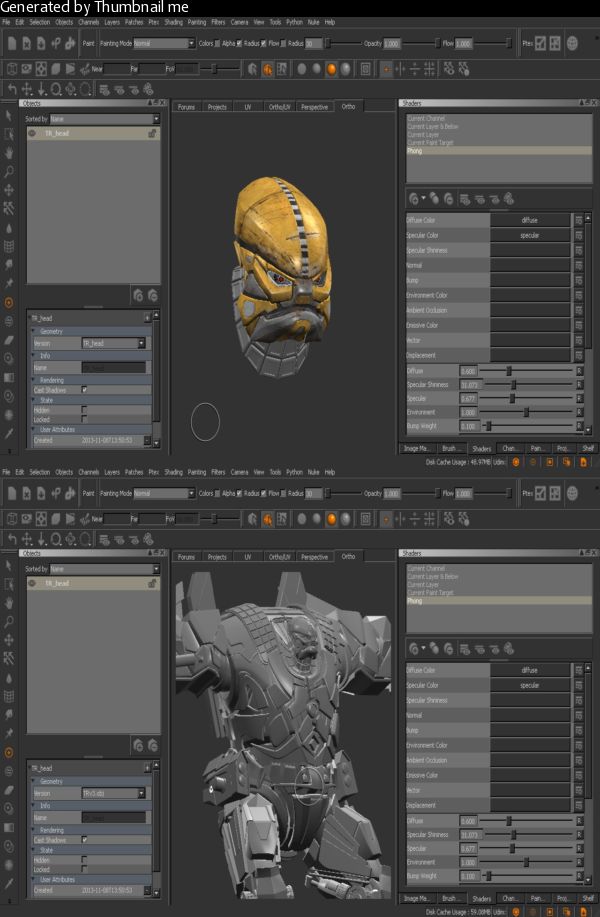600x917 pixels.
Task: Open Version dropdown in gray-mech window
Action: pos(113,793)
